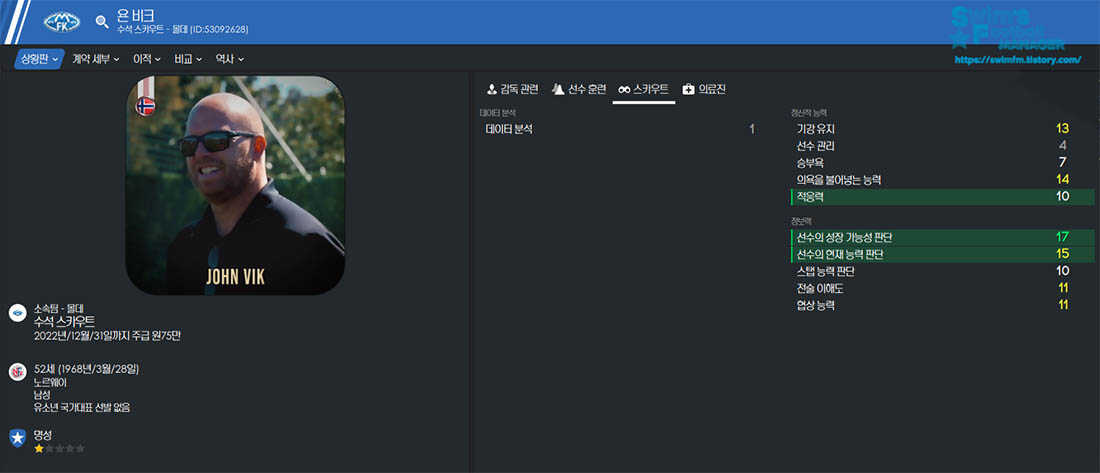Select the 승부욕 attribute row
The image size is (1100, 473).
941,163
